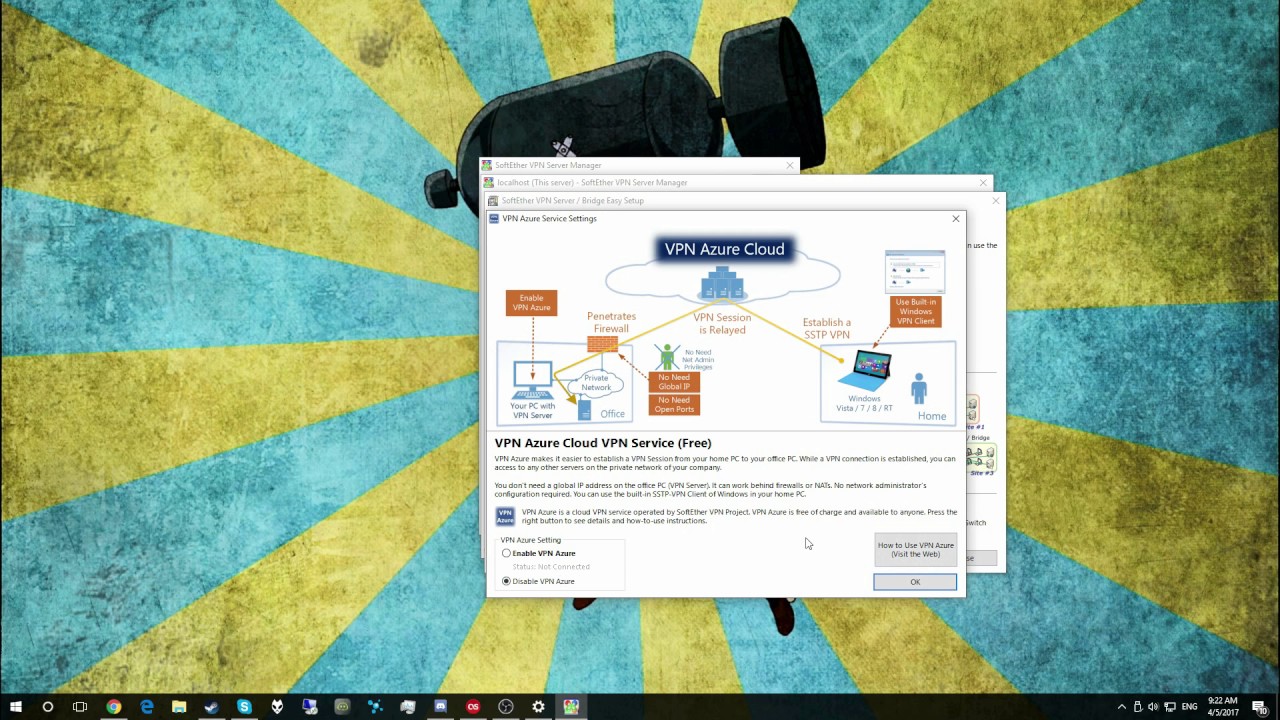Click the orange Enable VPN Azure diagram label

tap(532, 303)
